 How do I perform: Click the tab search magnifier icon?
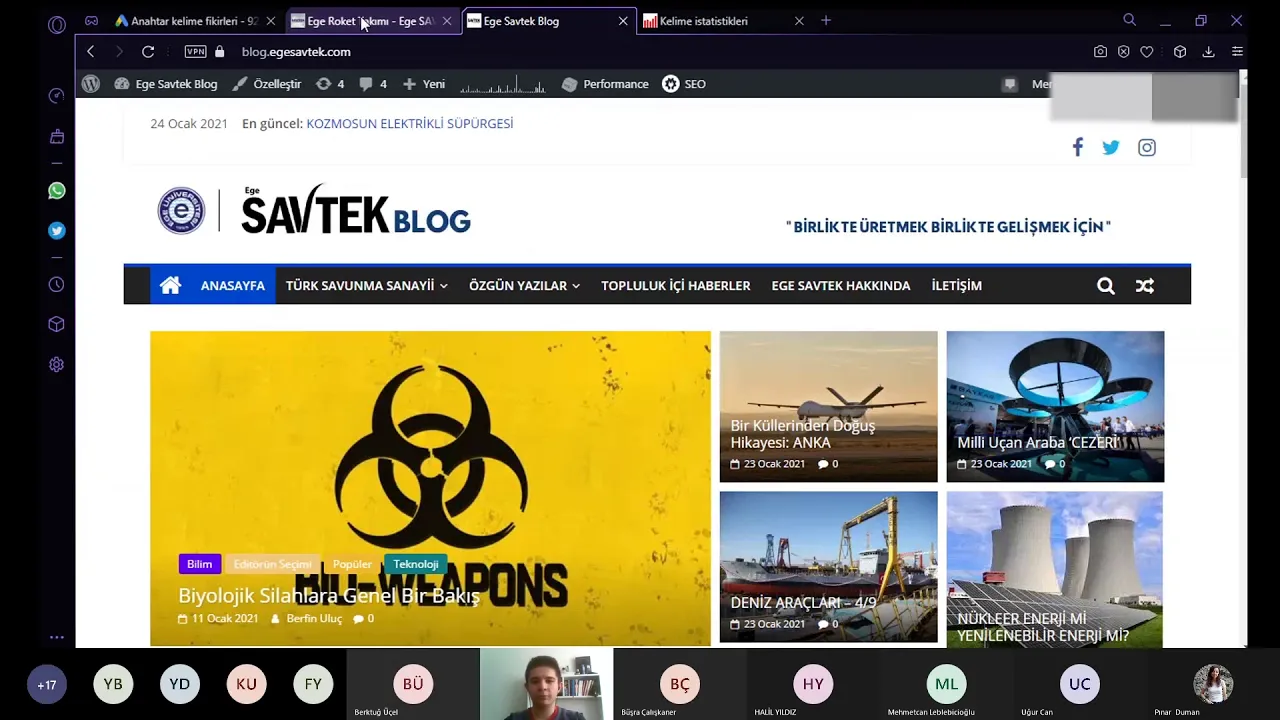point(1130,20)
